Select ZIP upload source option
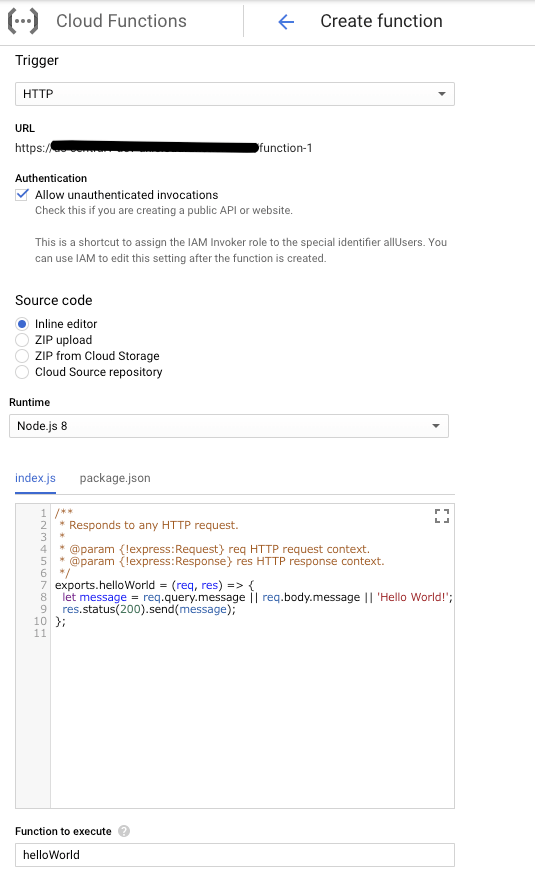535x883 pixels. [x=22, y=340]
